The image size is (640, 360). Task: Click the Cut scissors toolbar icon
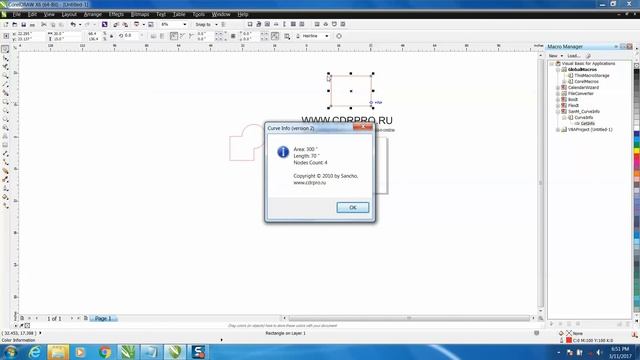coord(44,24)
